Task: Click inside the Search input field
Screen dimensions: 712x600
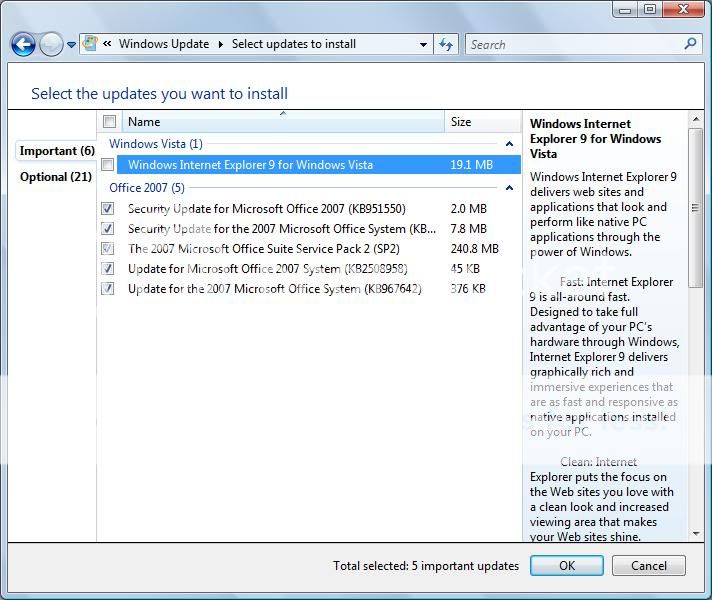Action: [x=575, y=44]
